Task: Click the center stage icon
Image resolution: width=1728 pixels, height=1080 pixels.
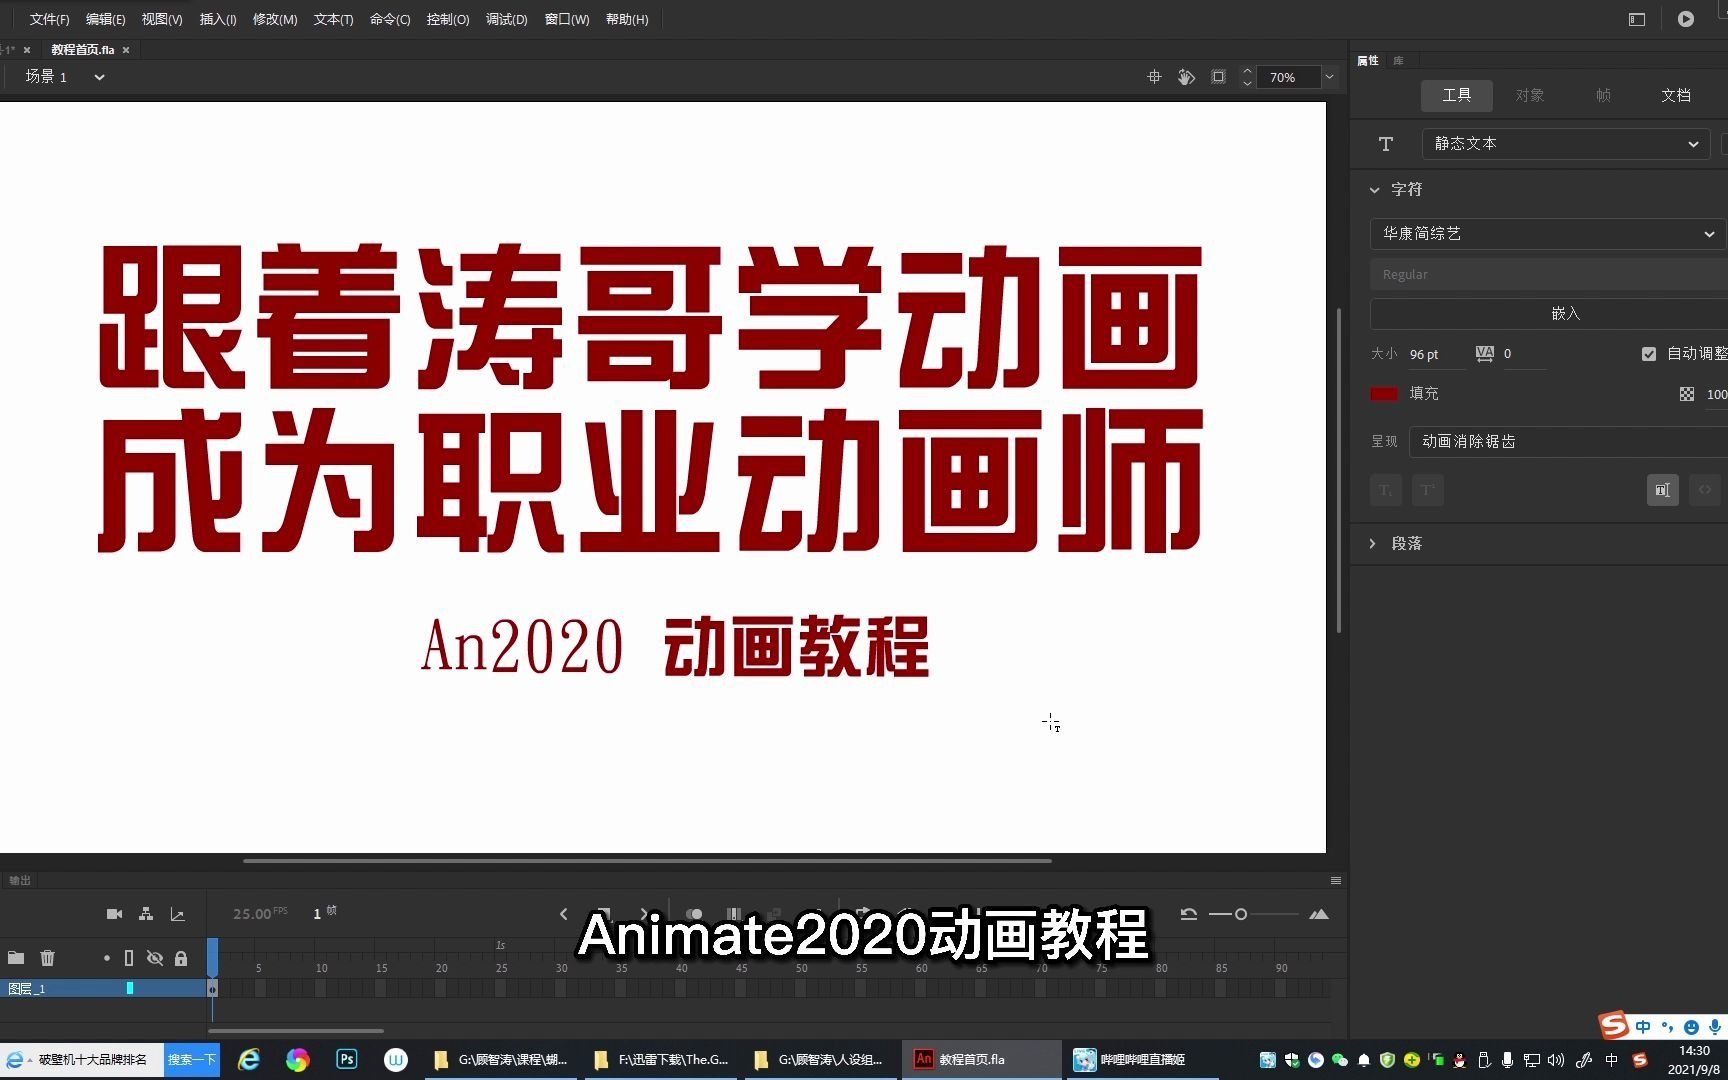Action: click(1154, 77)
